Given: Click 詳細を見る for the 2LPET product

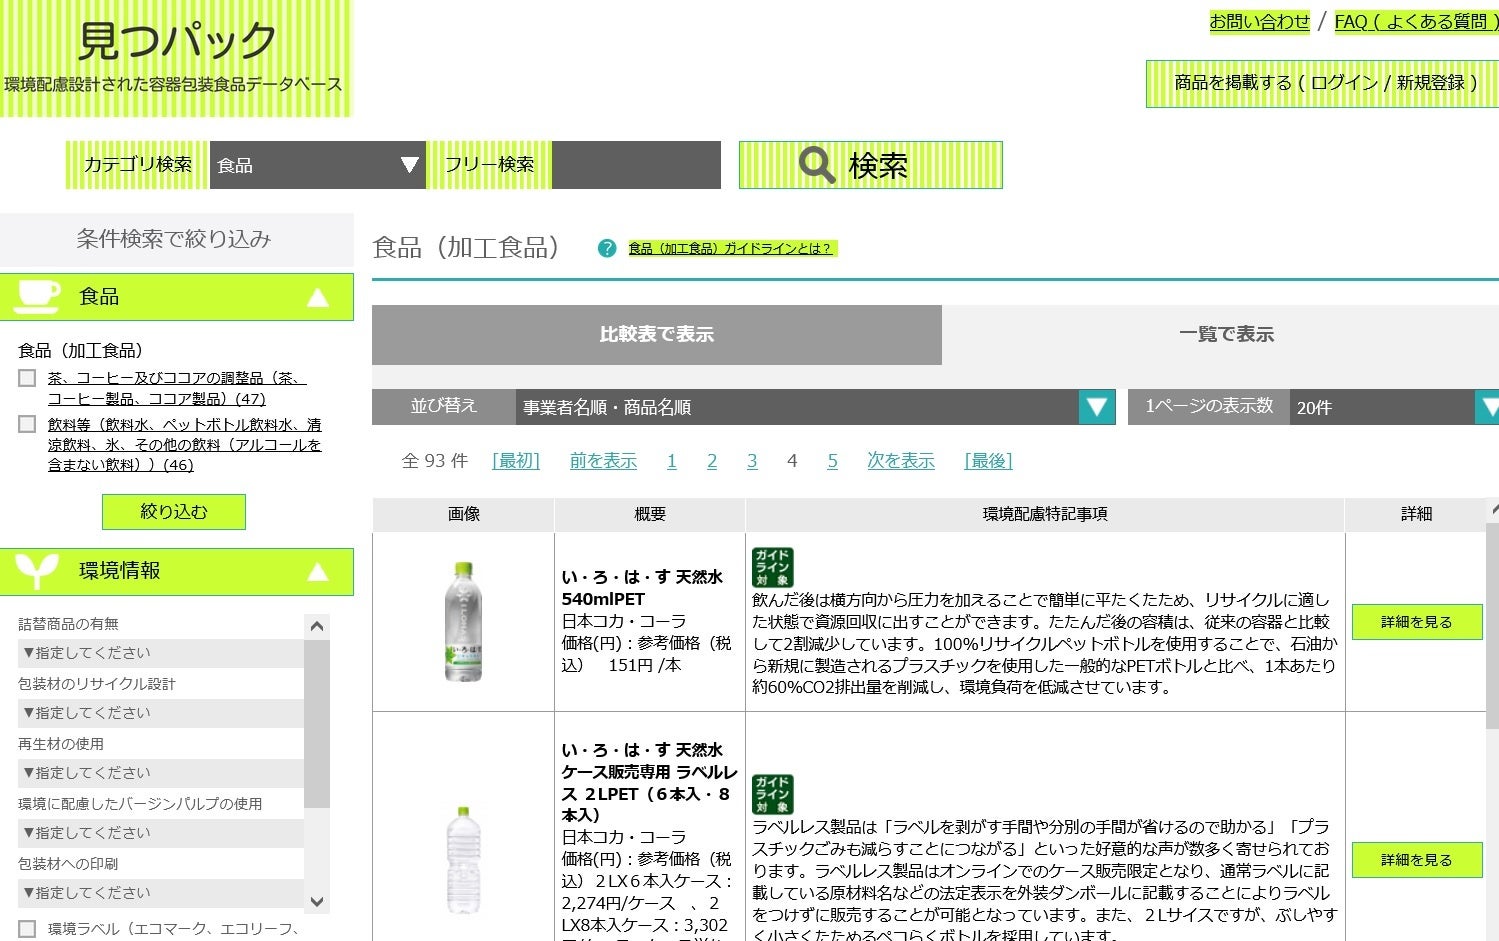Looking at the screenshot, I should tap(1417, 860).
